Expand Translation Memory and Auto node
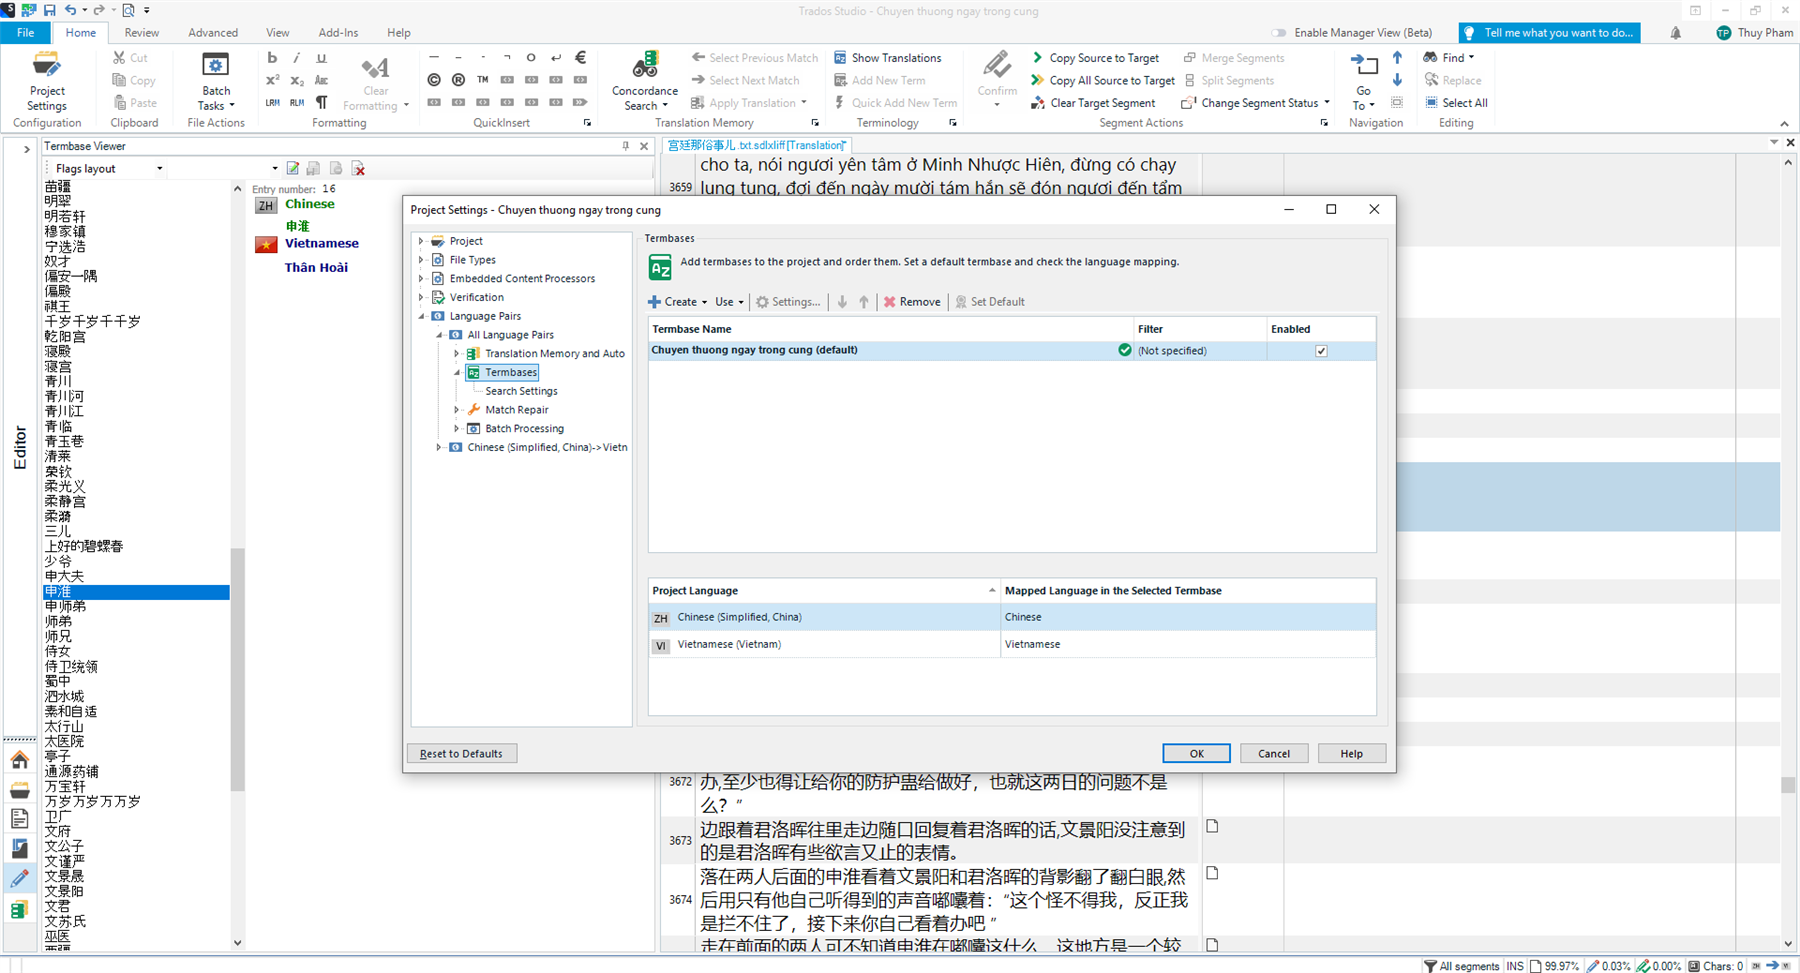Image resolution: width=1800 pixels, height=973 pixels. [x=457, y=353]
